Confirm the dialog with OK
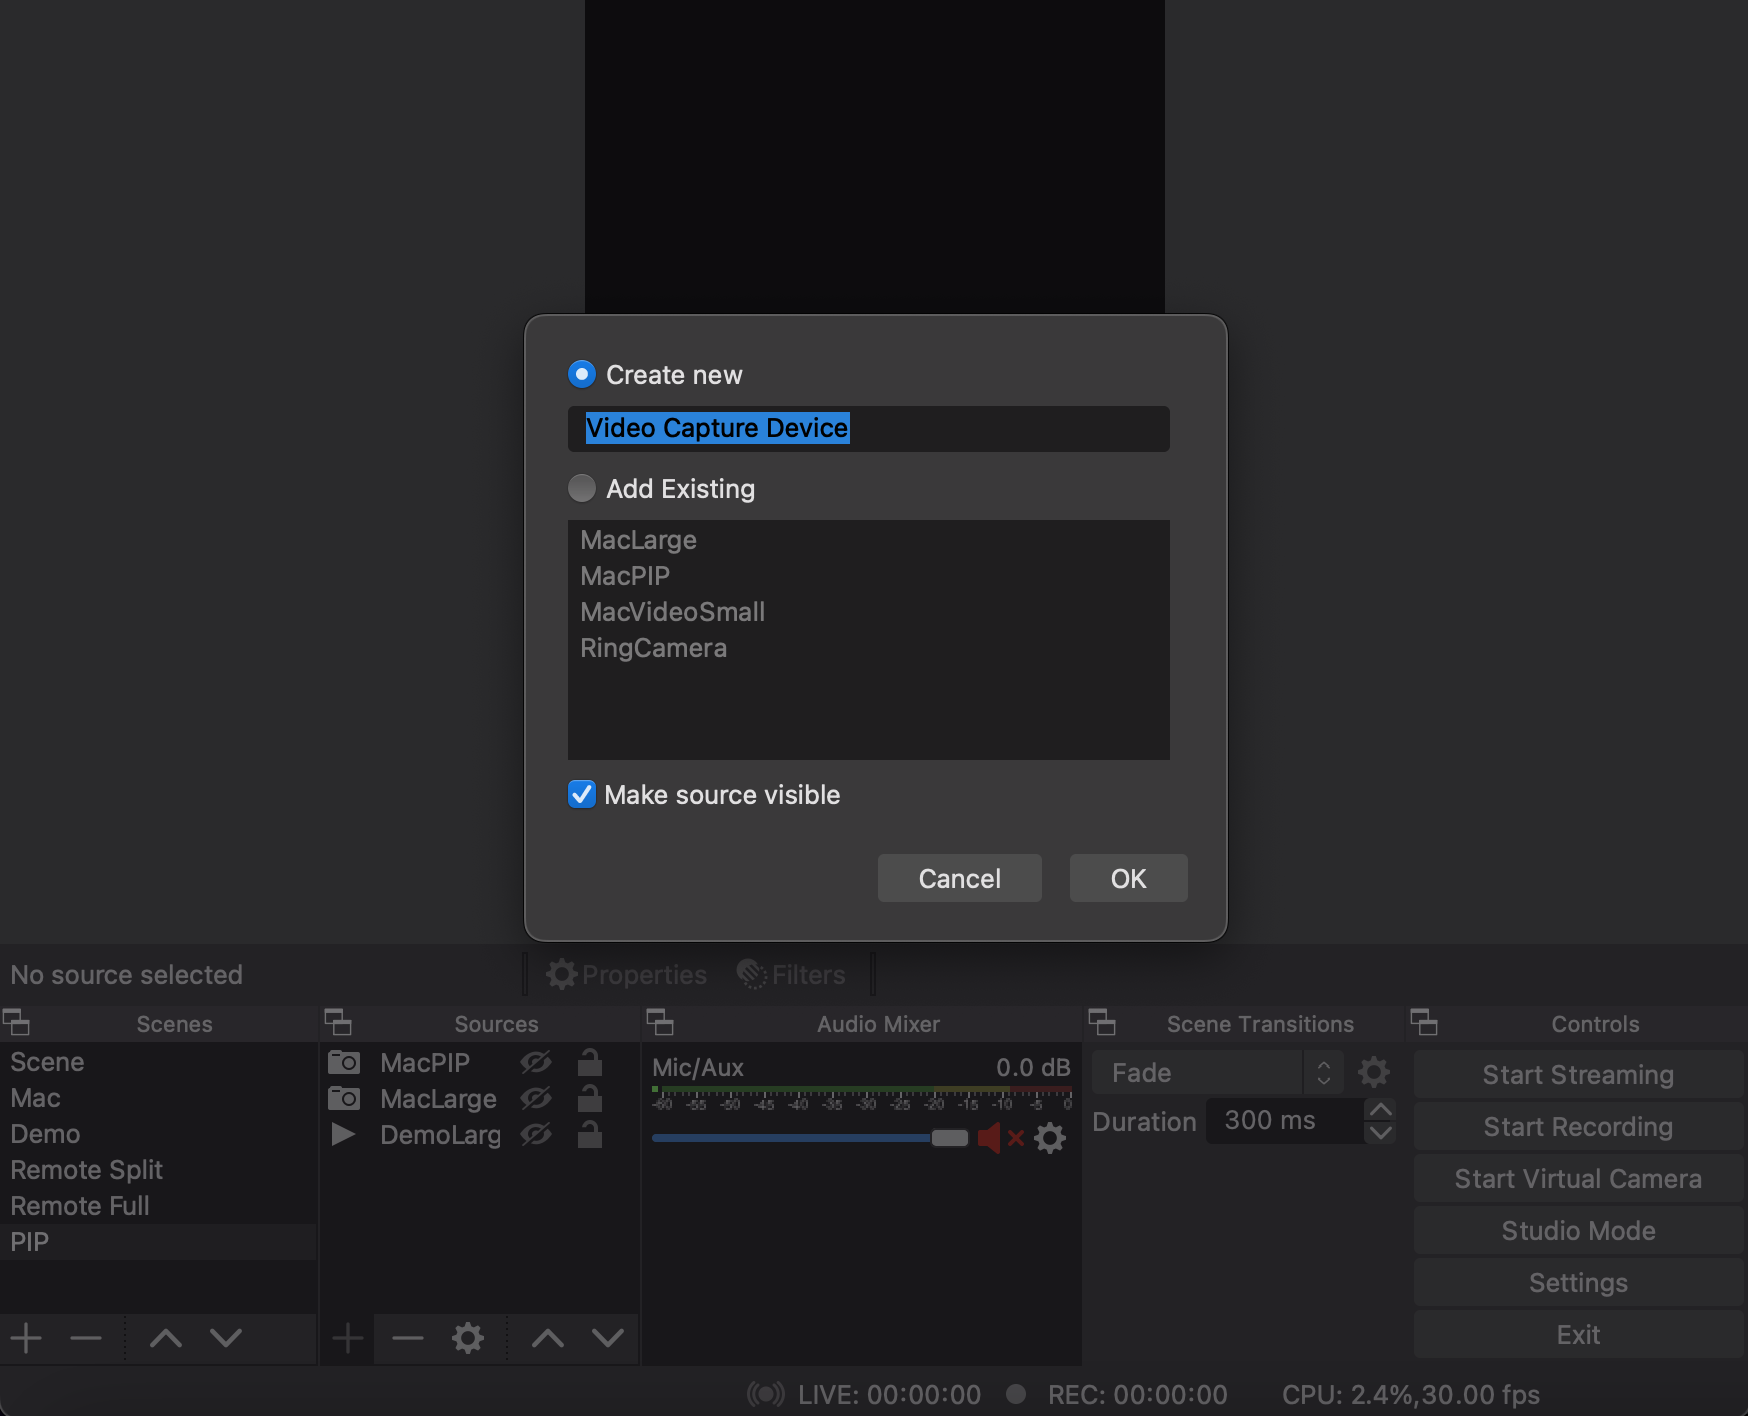 click(x=1128, y=878)
